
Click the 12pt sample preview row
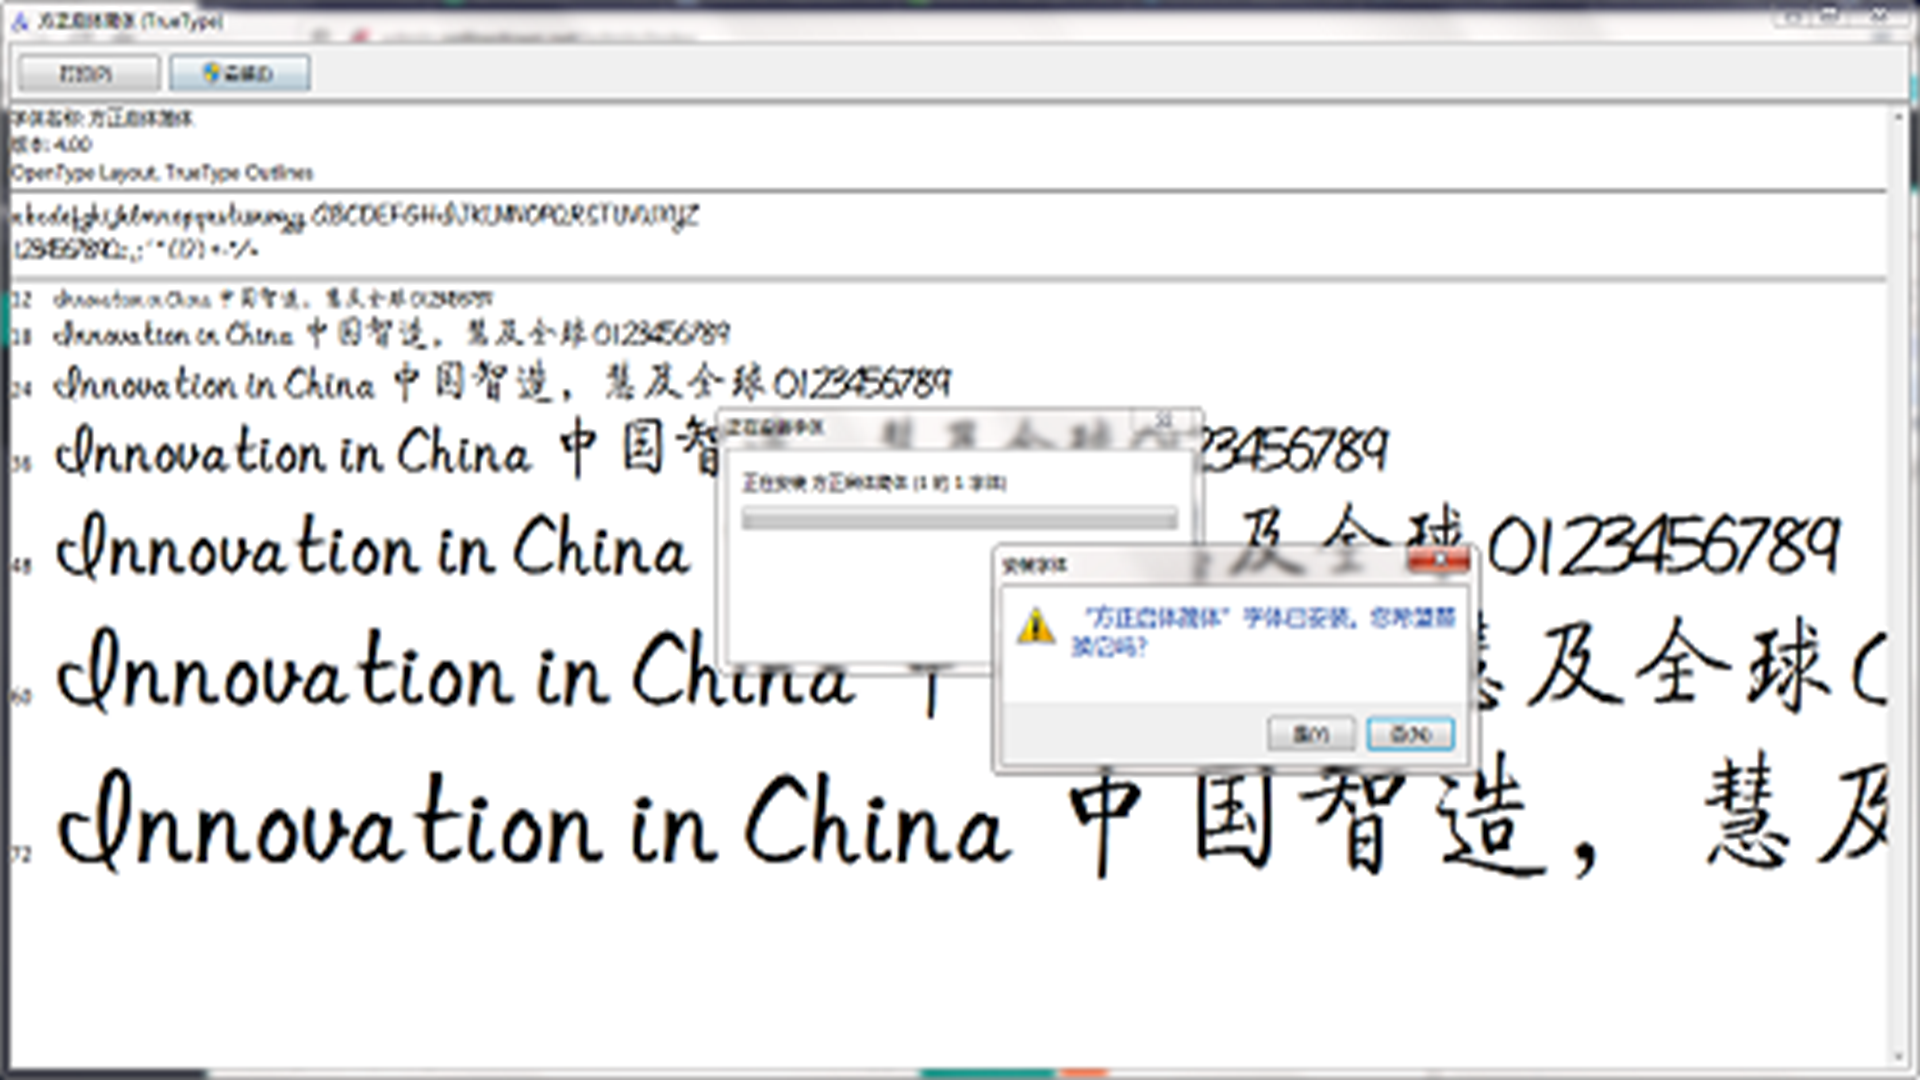tap(250, 297)
